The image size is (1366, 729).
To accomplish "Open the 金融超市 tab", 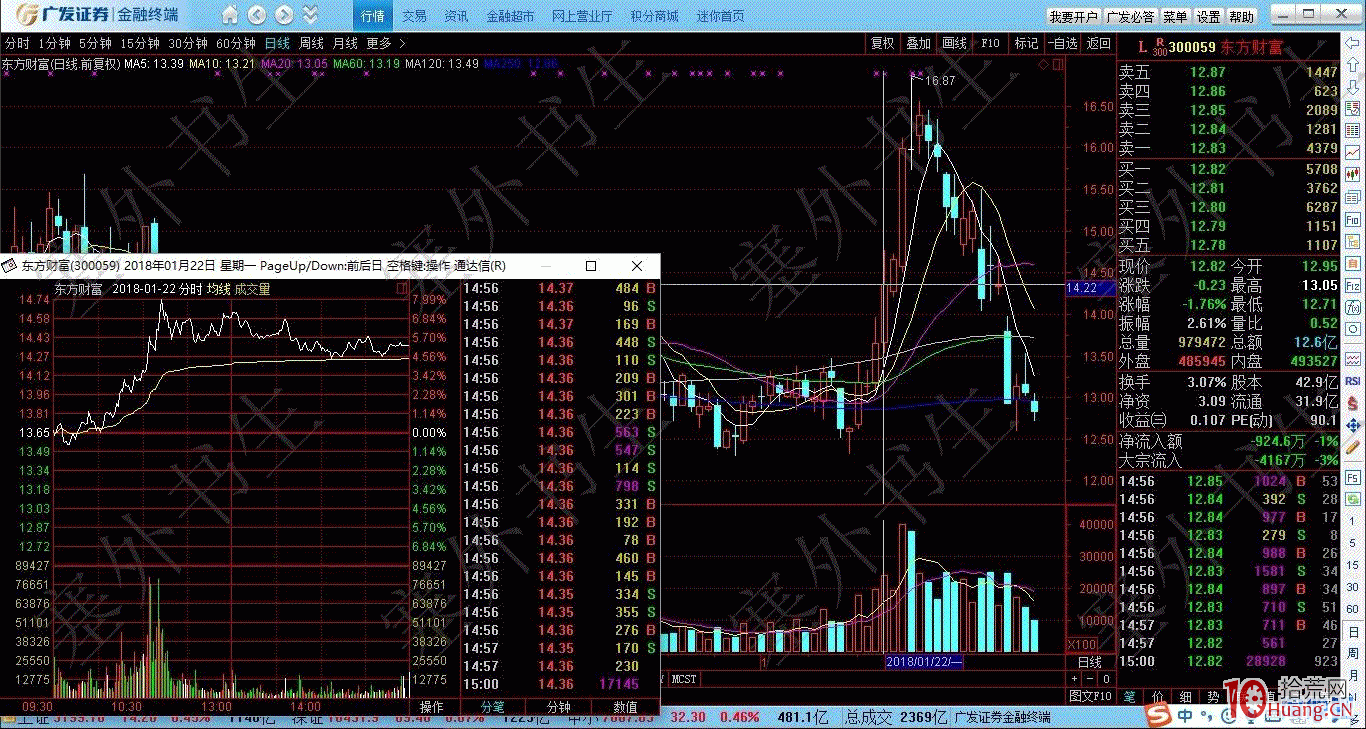I will [510, 16].
